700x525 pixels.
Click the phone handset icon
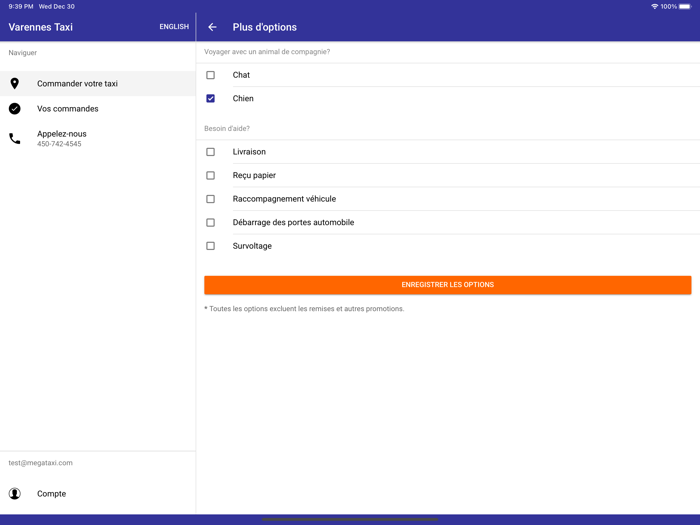15,138
